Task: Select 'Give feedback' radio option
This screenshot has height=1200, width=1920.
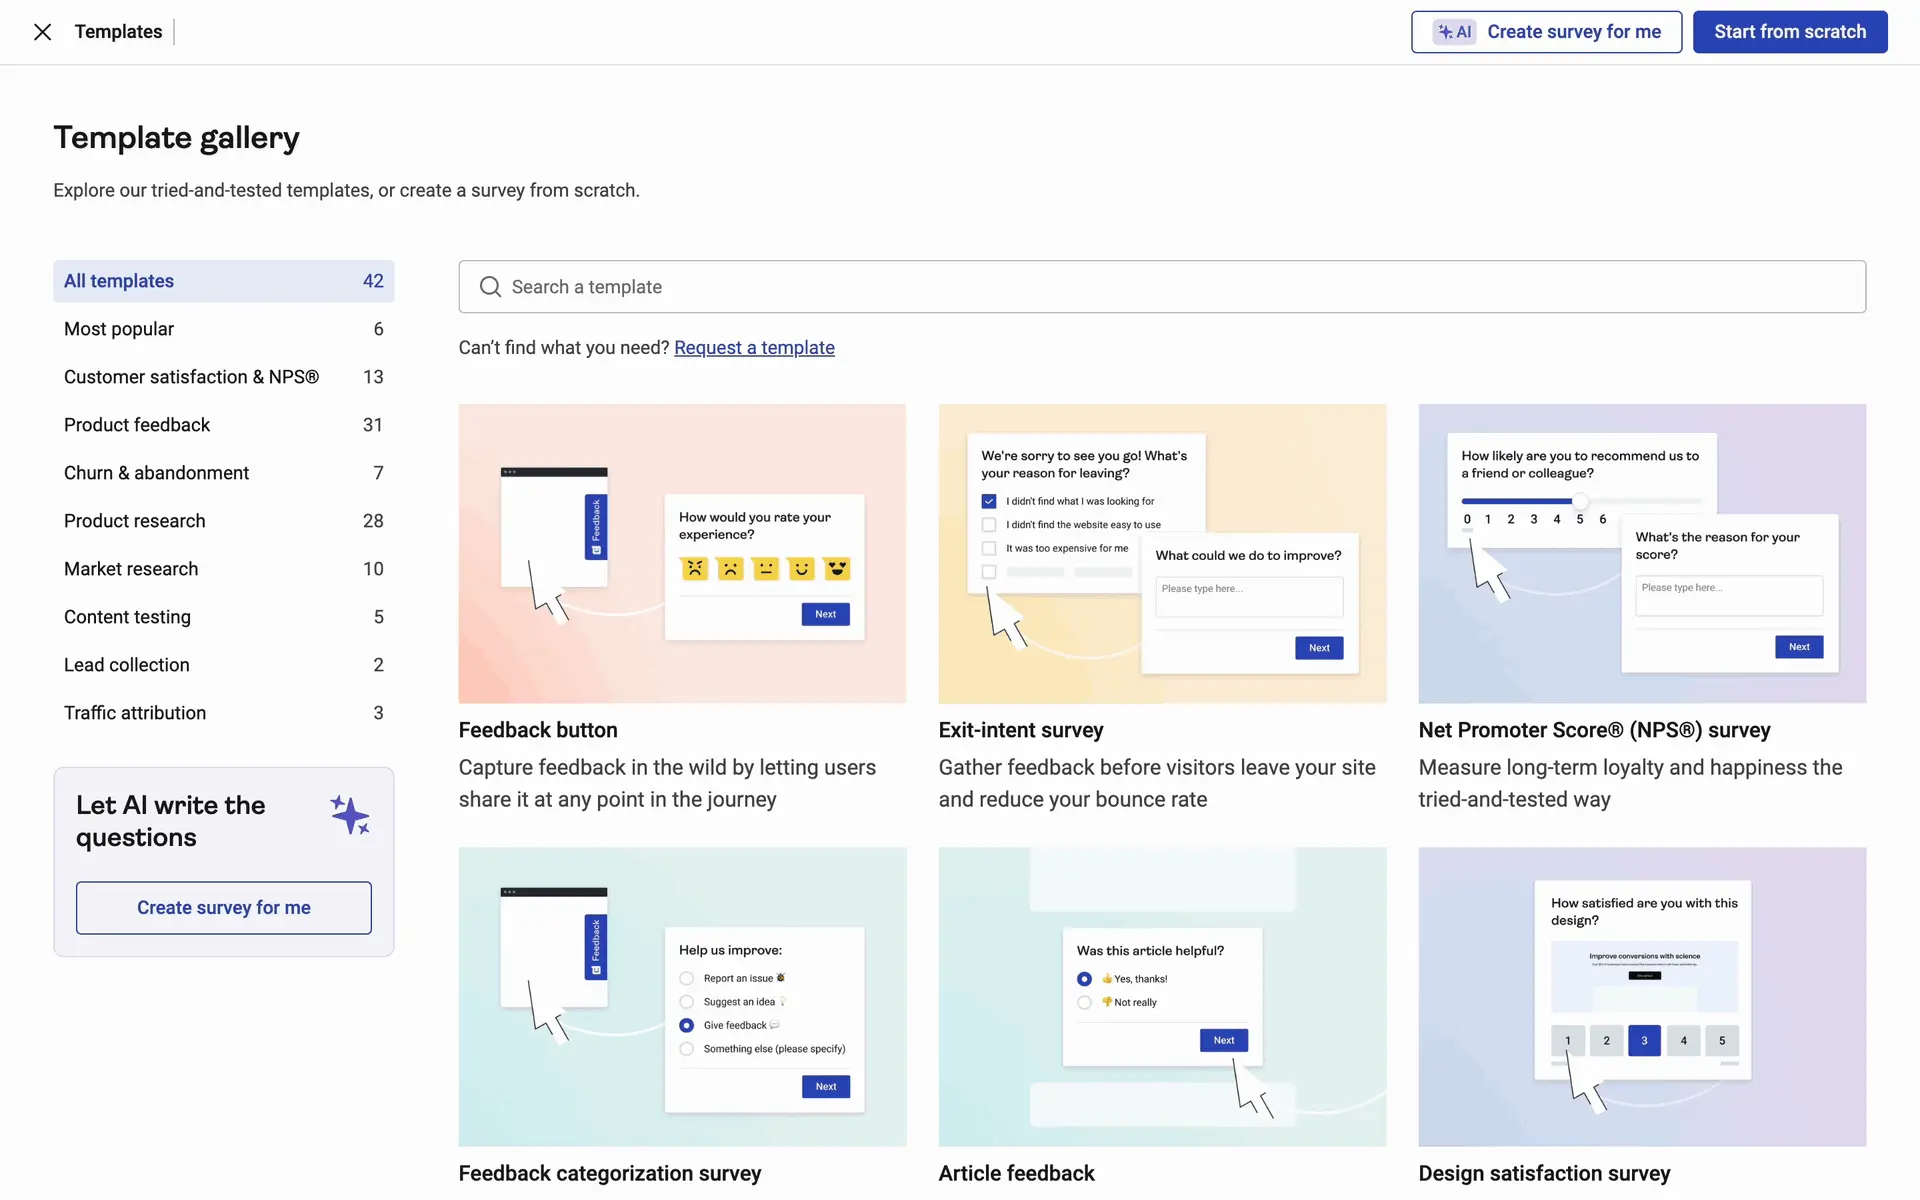Action: click(686, 1025)
